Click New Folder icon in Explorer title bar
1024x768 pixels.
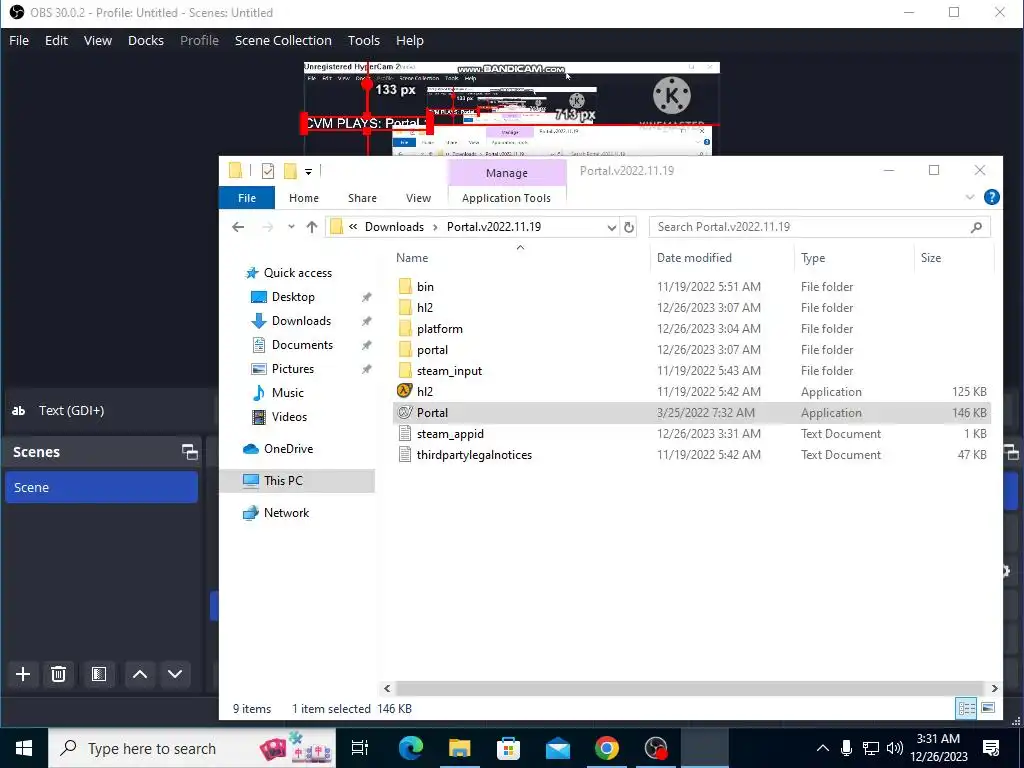pyautogui.click(x=290, y=171)
